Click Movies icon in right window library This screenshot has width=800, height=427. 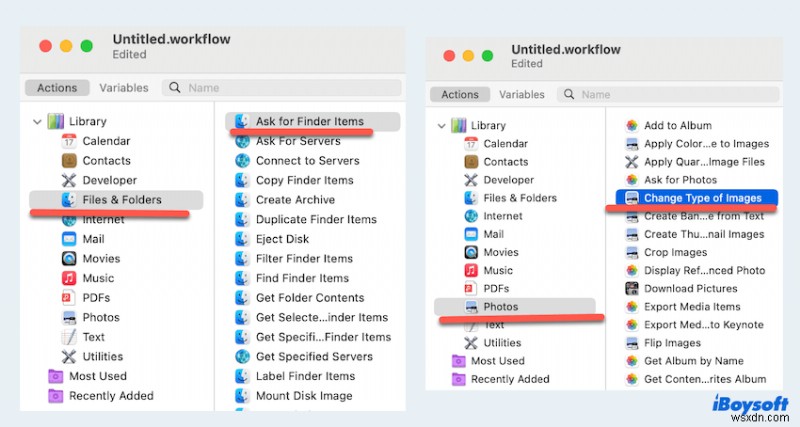click(471, 252)
